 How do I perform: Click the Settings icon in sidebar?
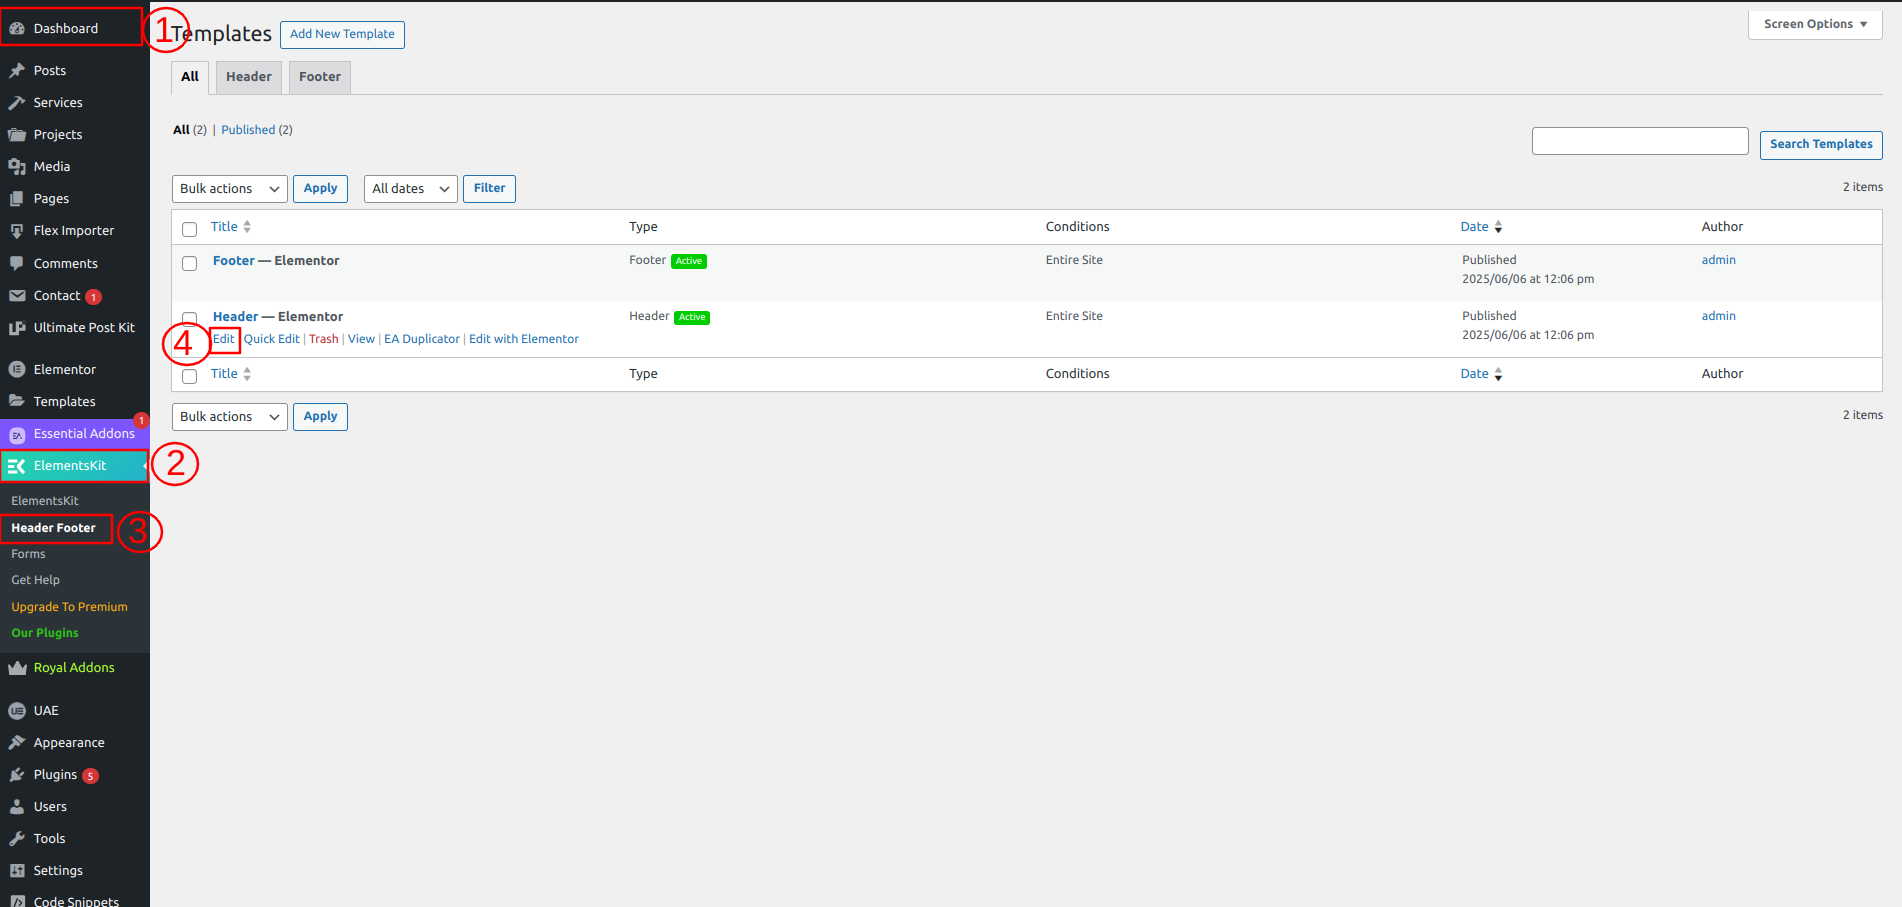click(x=17, y=871)
